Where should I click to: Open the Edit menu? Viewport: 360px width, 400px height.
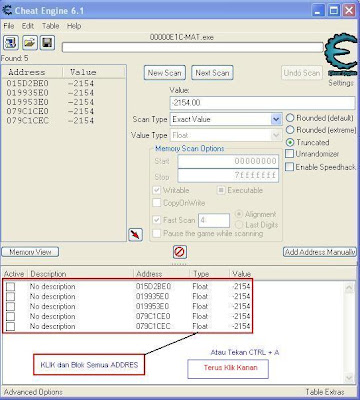point(28,26)
